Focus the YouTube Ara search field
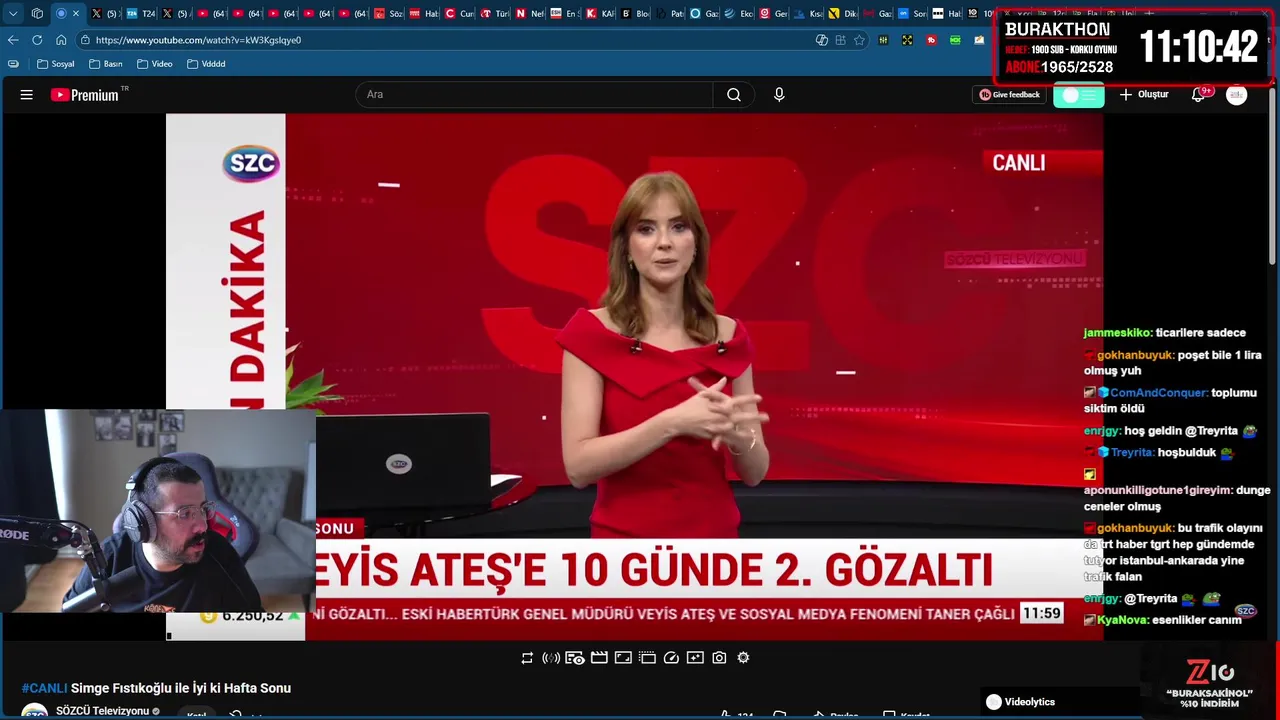This screenshot has height=720, width=1280. click(x=534, y=95)
